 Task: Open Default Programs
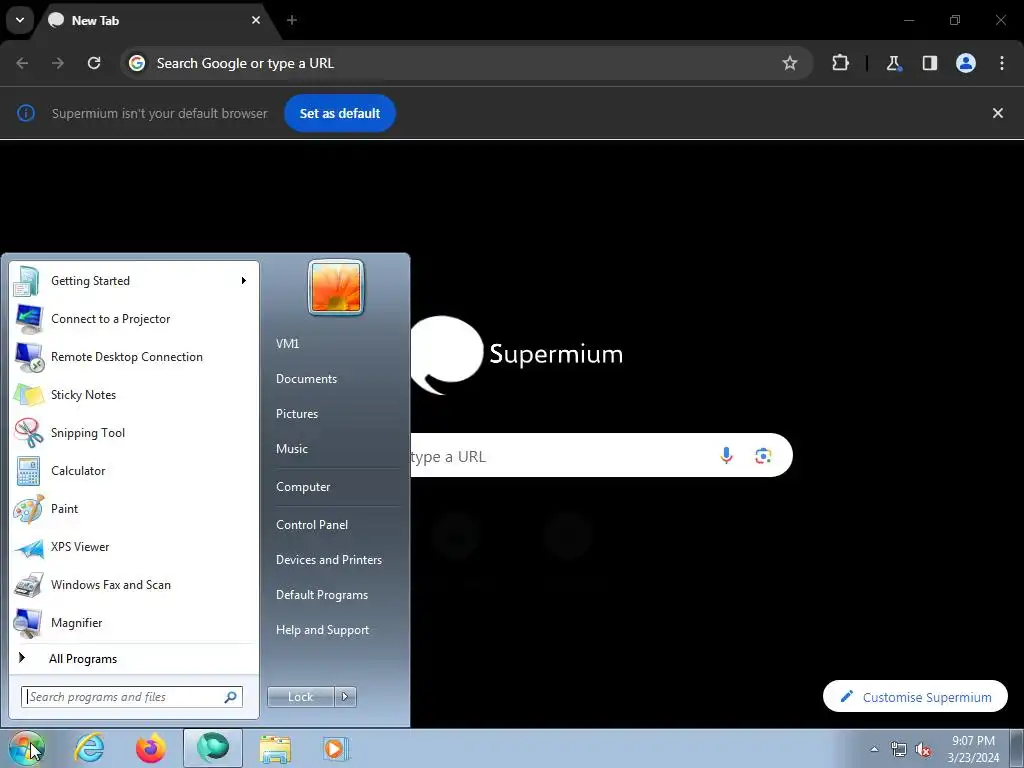322,595
